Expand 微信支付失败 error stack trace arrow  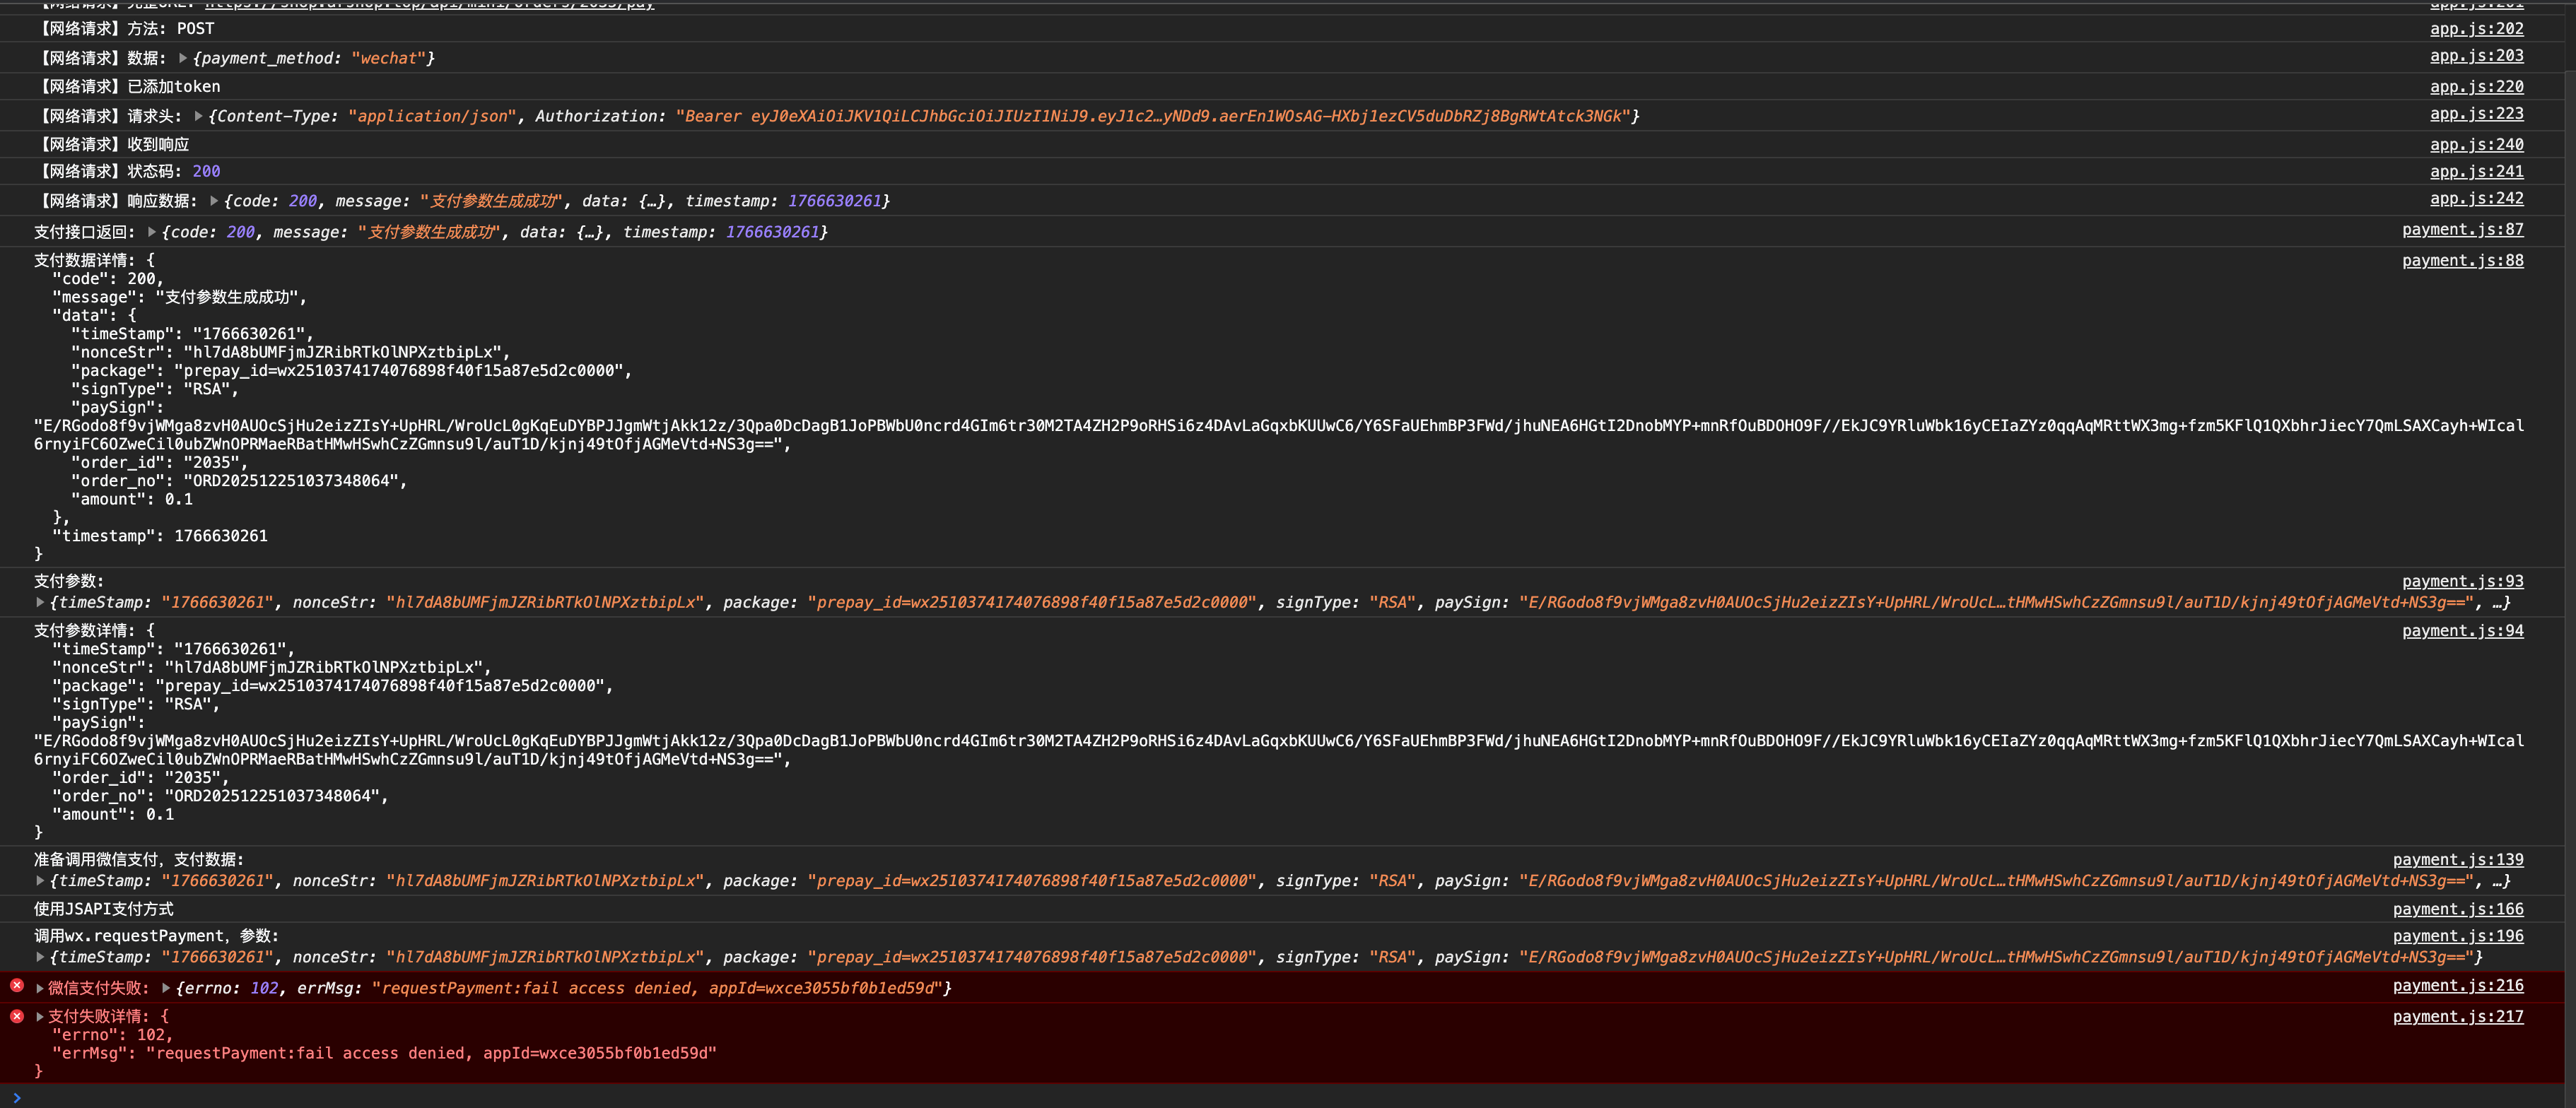(40, 988)
